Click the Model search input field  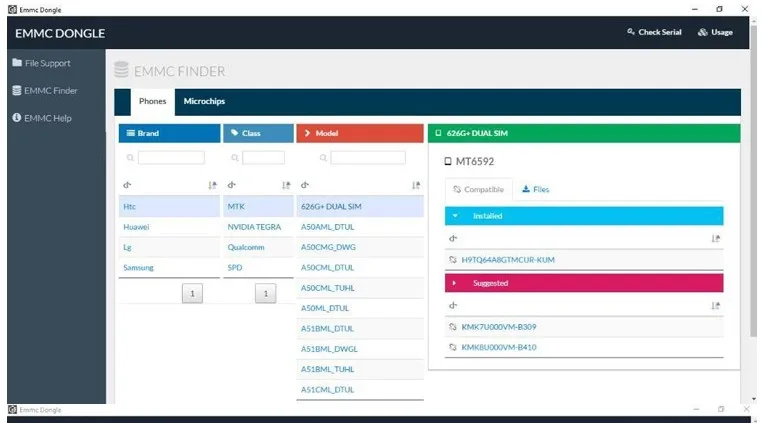(x=368, y=158)
